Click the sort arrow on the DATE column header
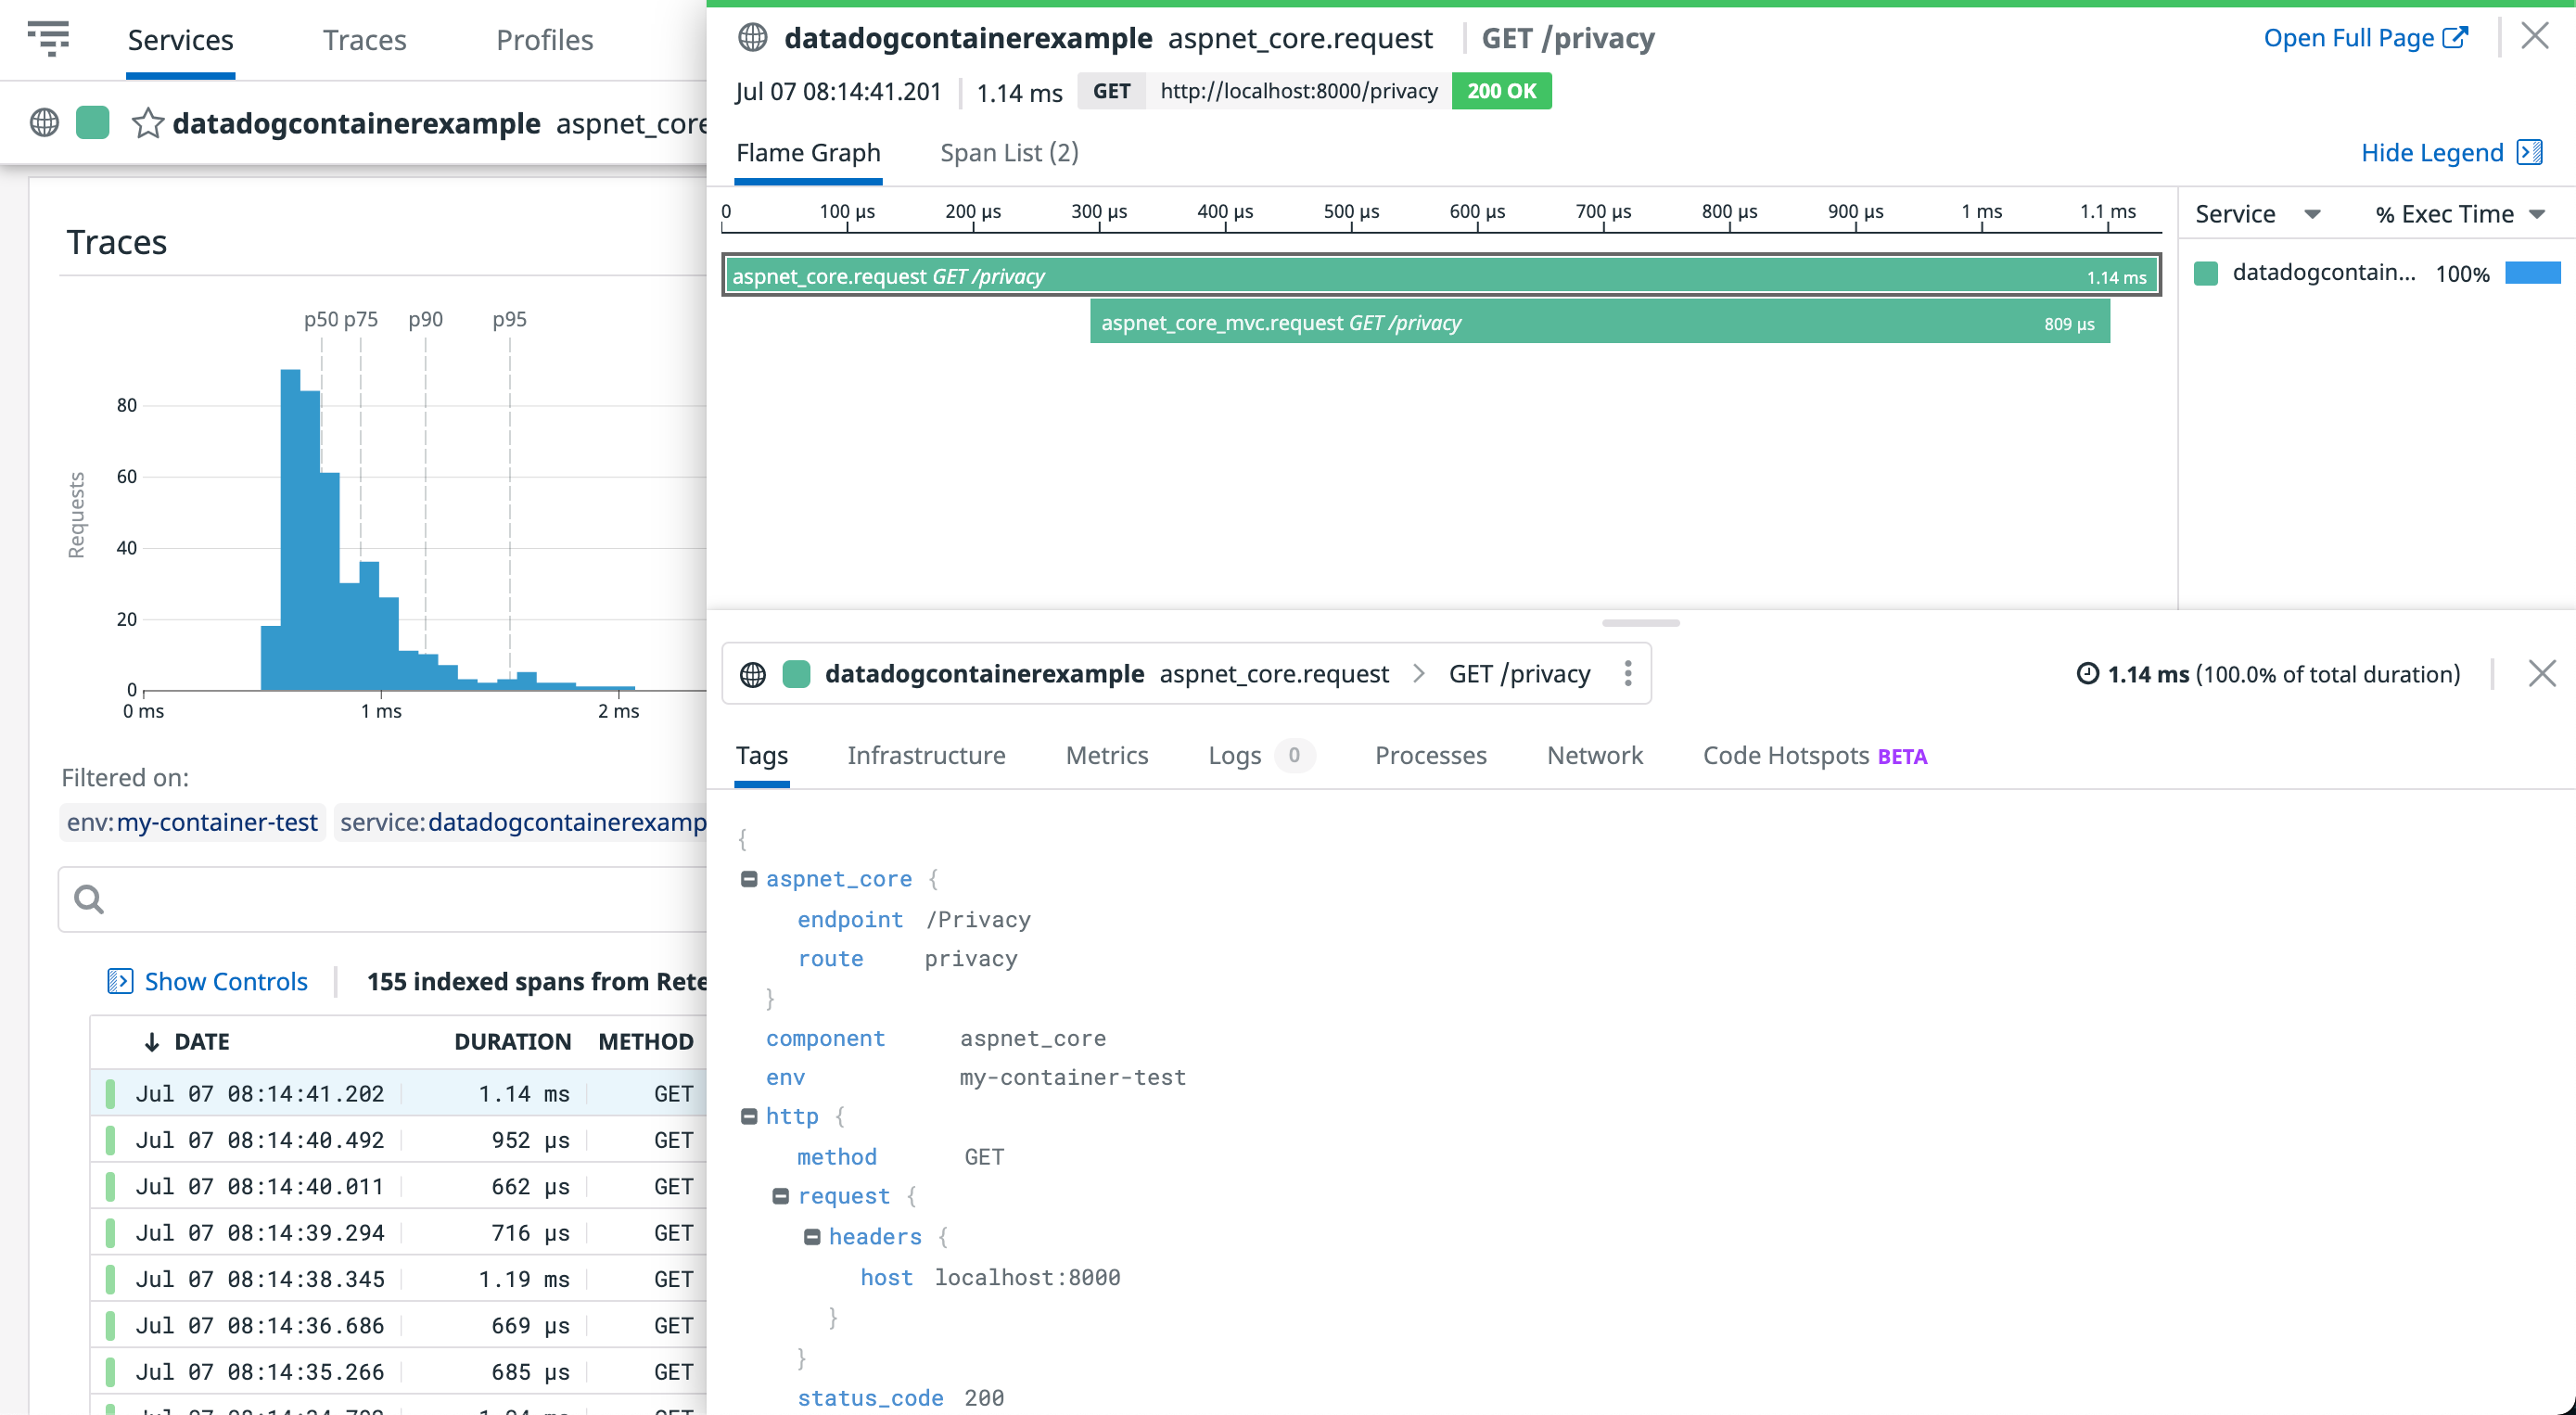This screenshot has width=2576, height=1415. (152, 1041)
